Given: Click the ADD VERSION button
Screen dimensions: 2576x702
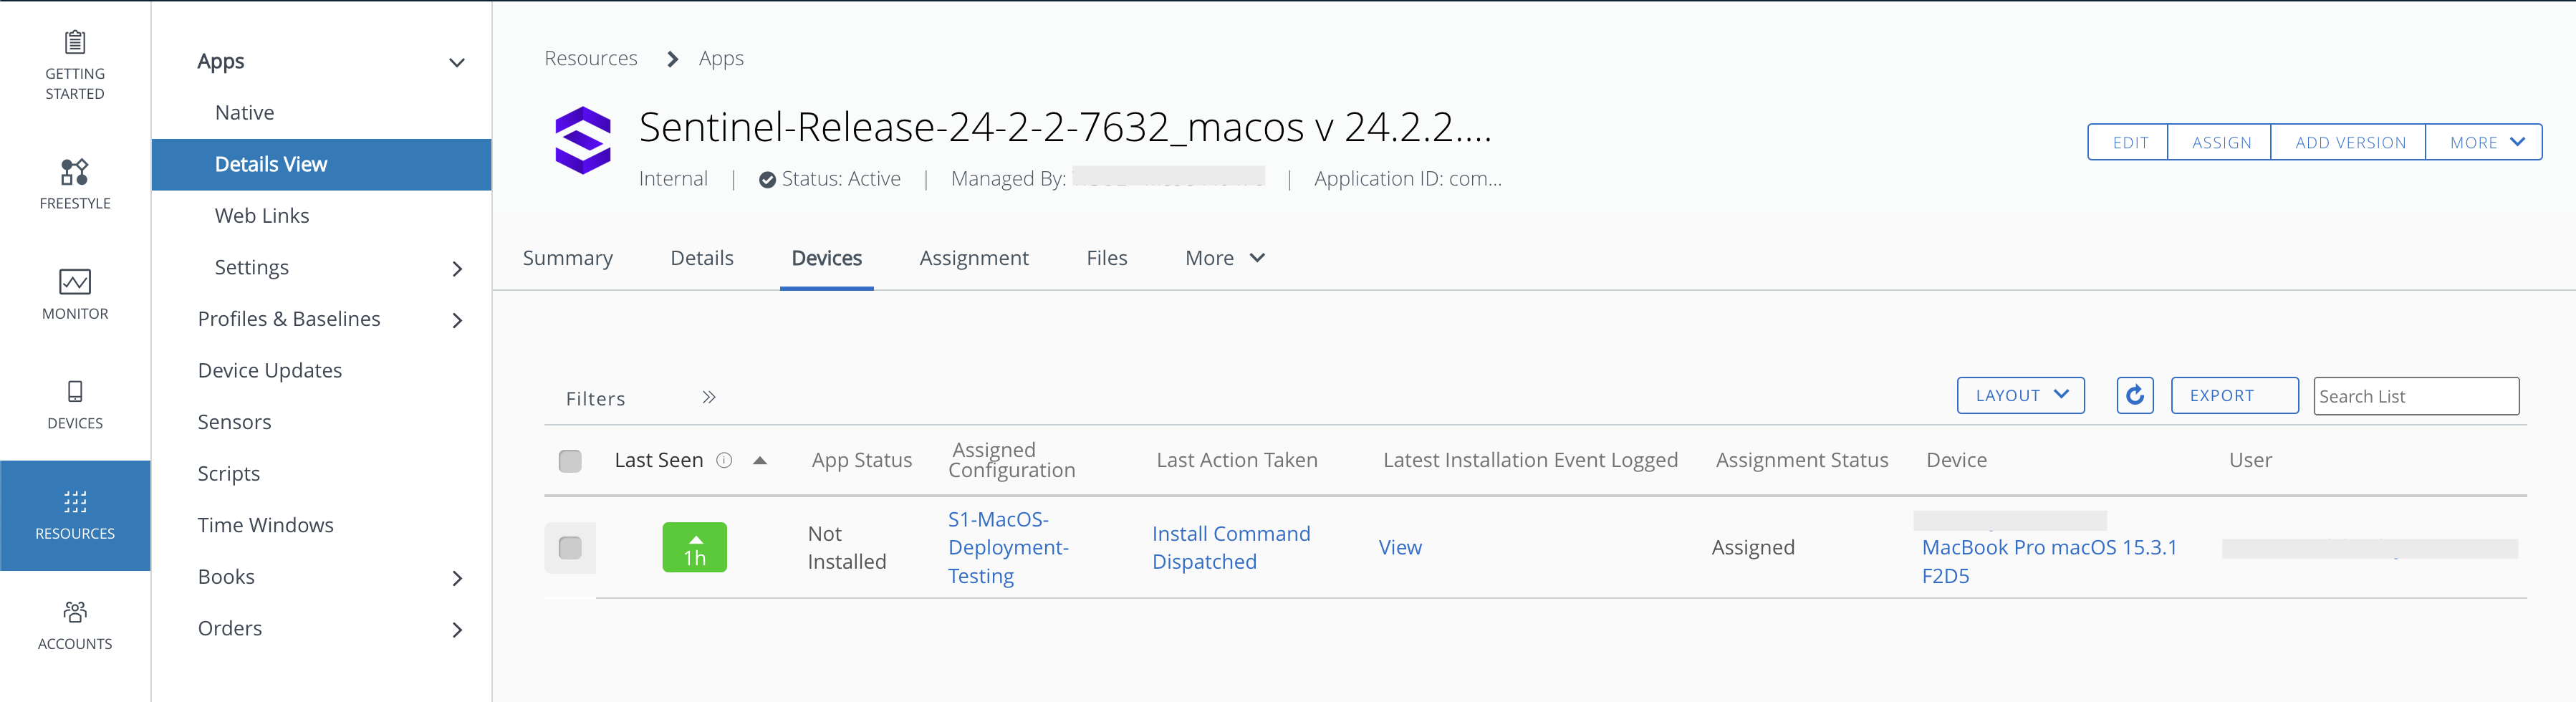Looking at the screenshot, I should 2349,142.
